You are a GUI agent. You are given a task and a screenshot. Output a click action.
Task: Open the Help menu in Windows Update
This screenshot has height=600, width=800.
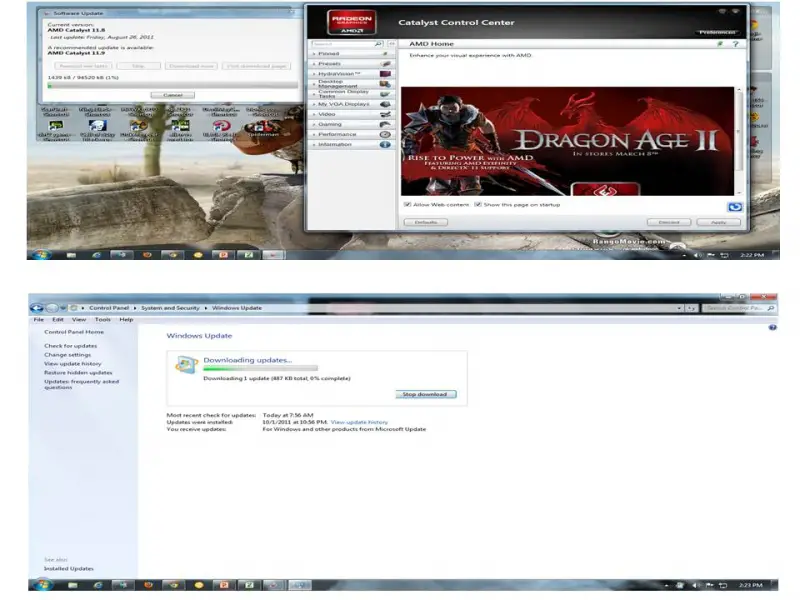(x=126, y=319)
